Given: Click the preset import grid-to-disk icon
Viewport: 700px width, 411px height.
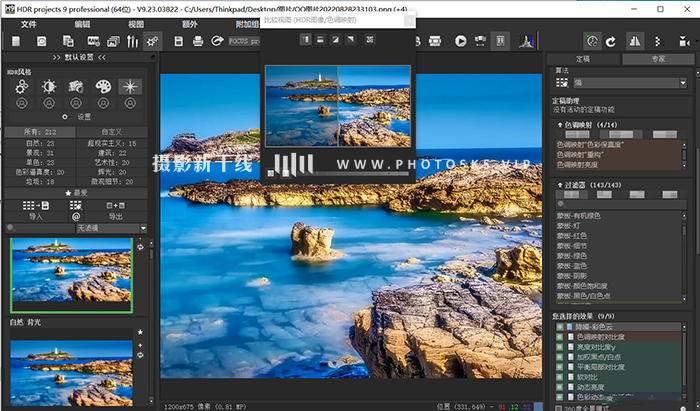Looking at the screenshot, I should (x=36, y=206).
